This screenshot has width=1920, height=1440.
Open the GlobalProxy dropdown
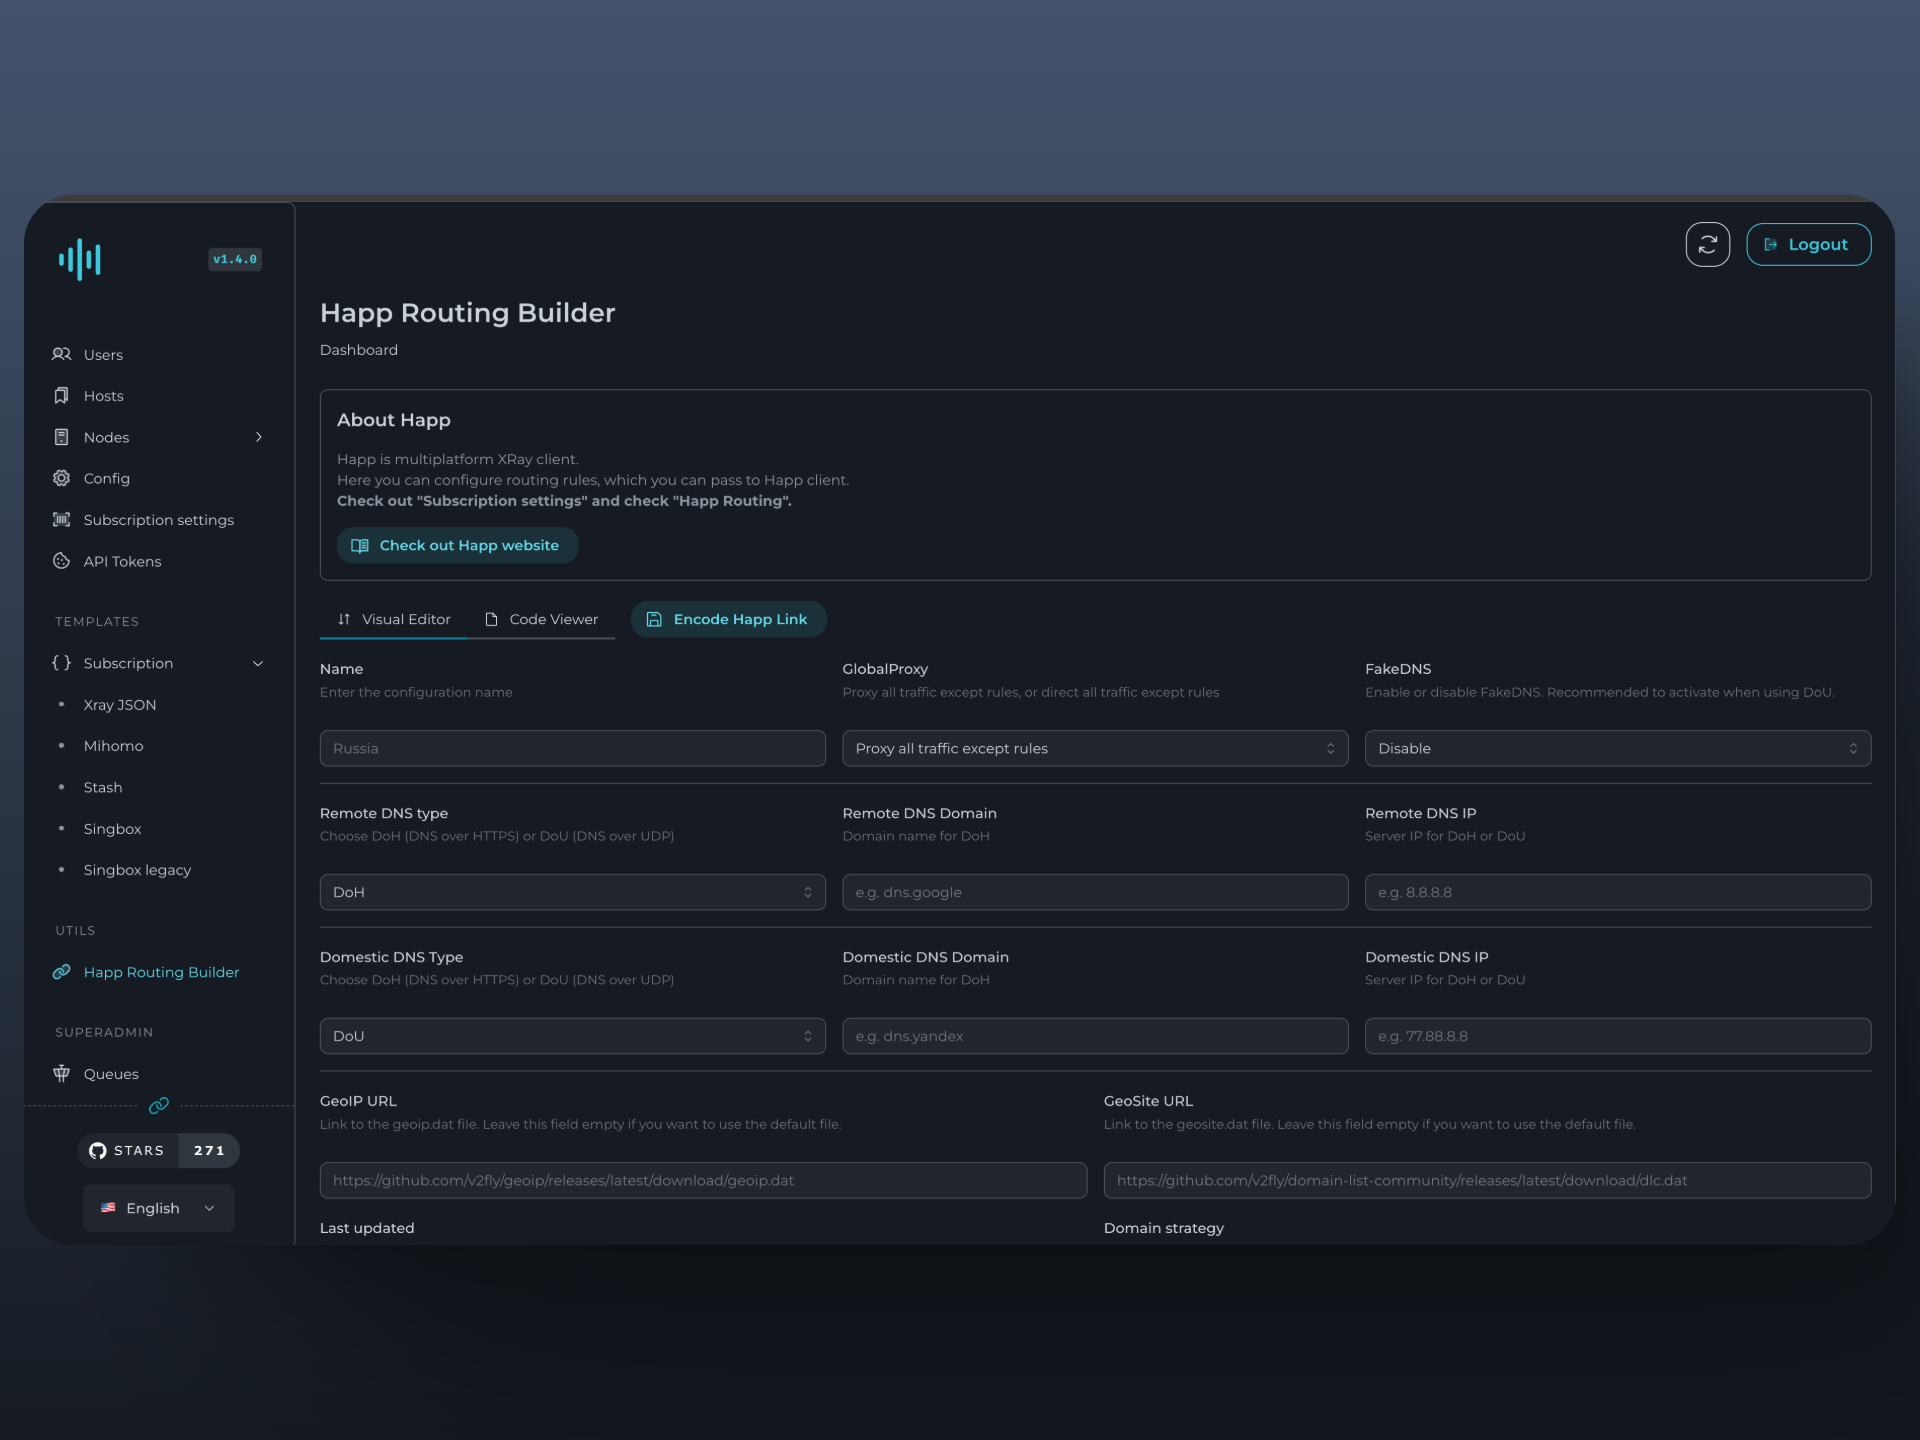tap(1095, 748)
